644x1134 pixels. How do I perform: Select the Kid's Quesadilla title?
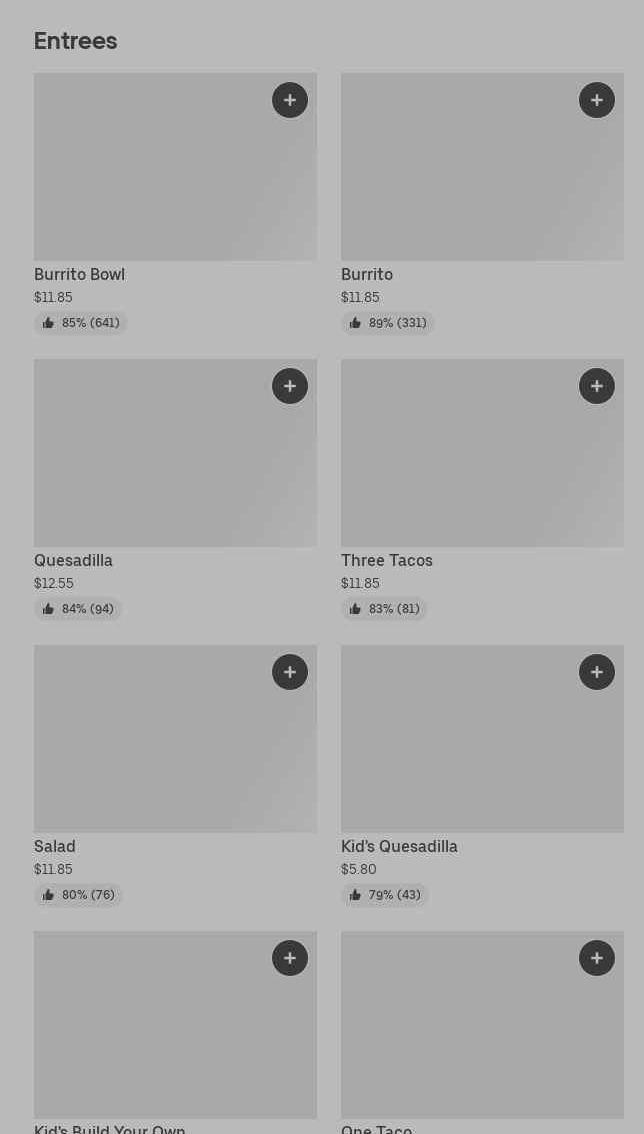click(399, 847)
